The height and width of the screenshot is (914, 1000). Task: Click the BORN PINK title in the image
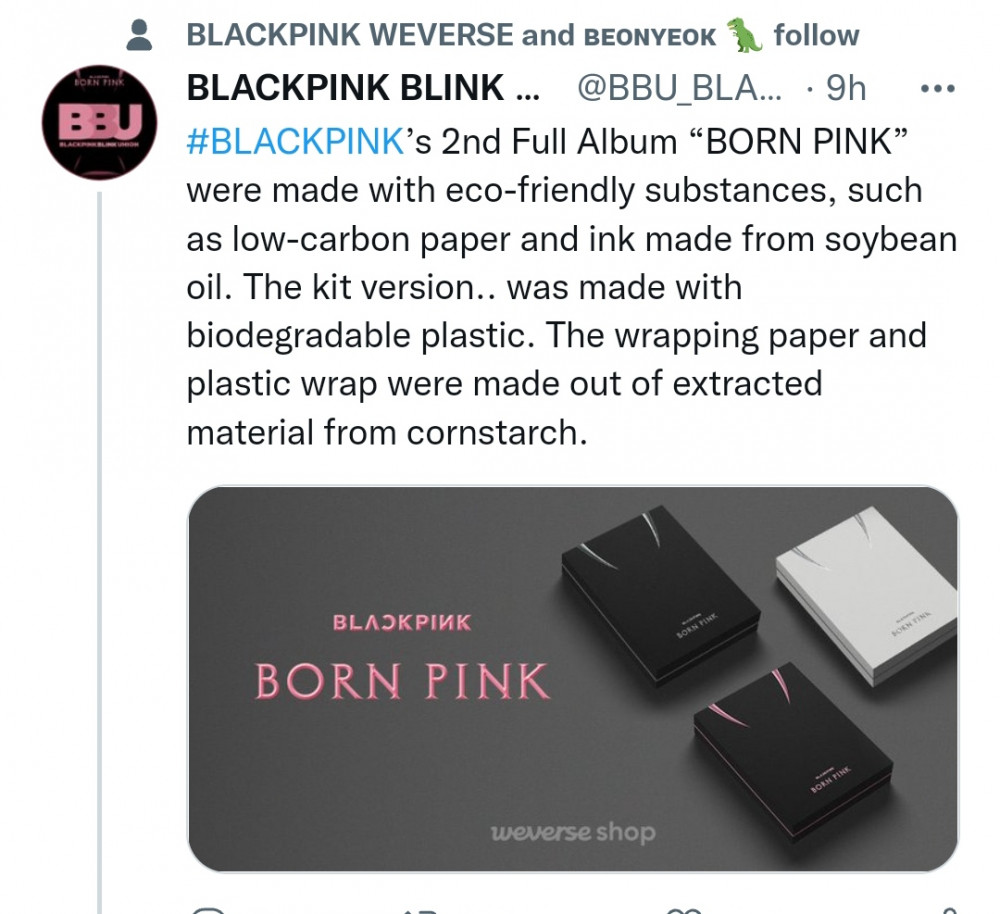(402, 681)
